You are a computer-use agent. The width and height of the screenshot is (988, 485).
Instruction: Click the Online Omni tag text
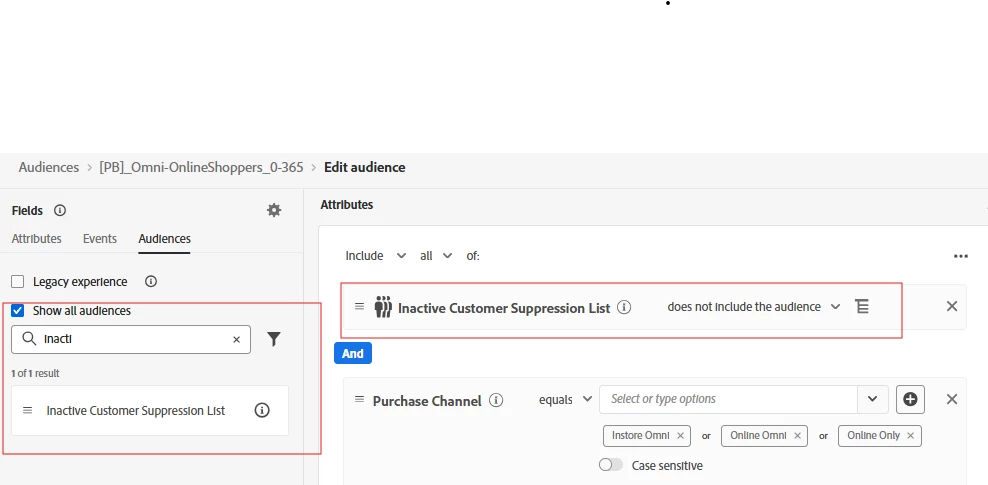click(758, 436)
